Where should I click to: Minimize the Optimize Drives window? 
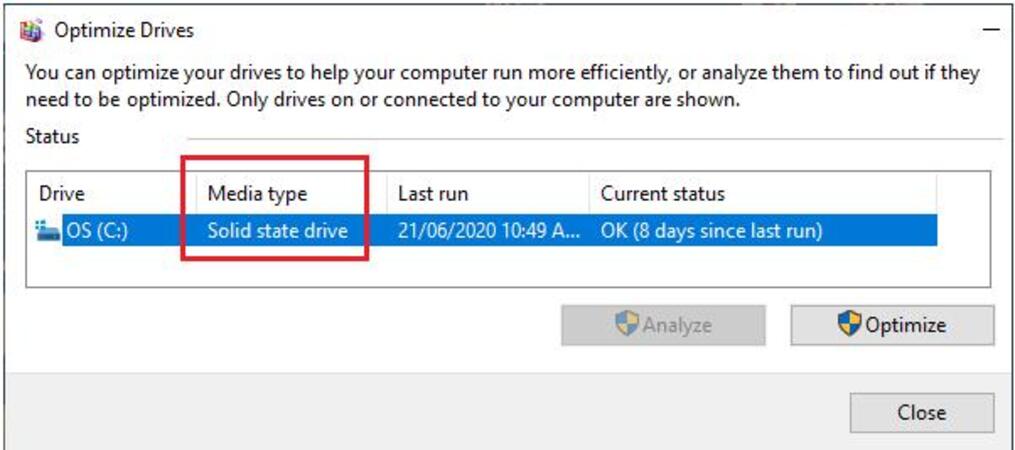point(990,30)
